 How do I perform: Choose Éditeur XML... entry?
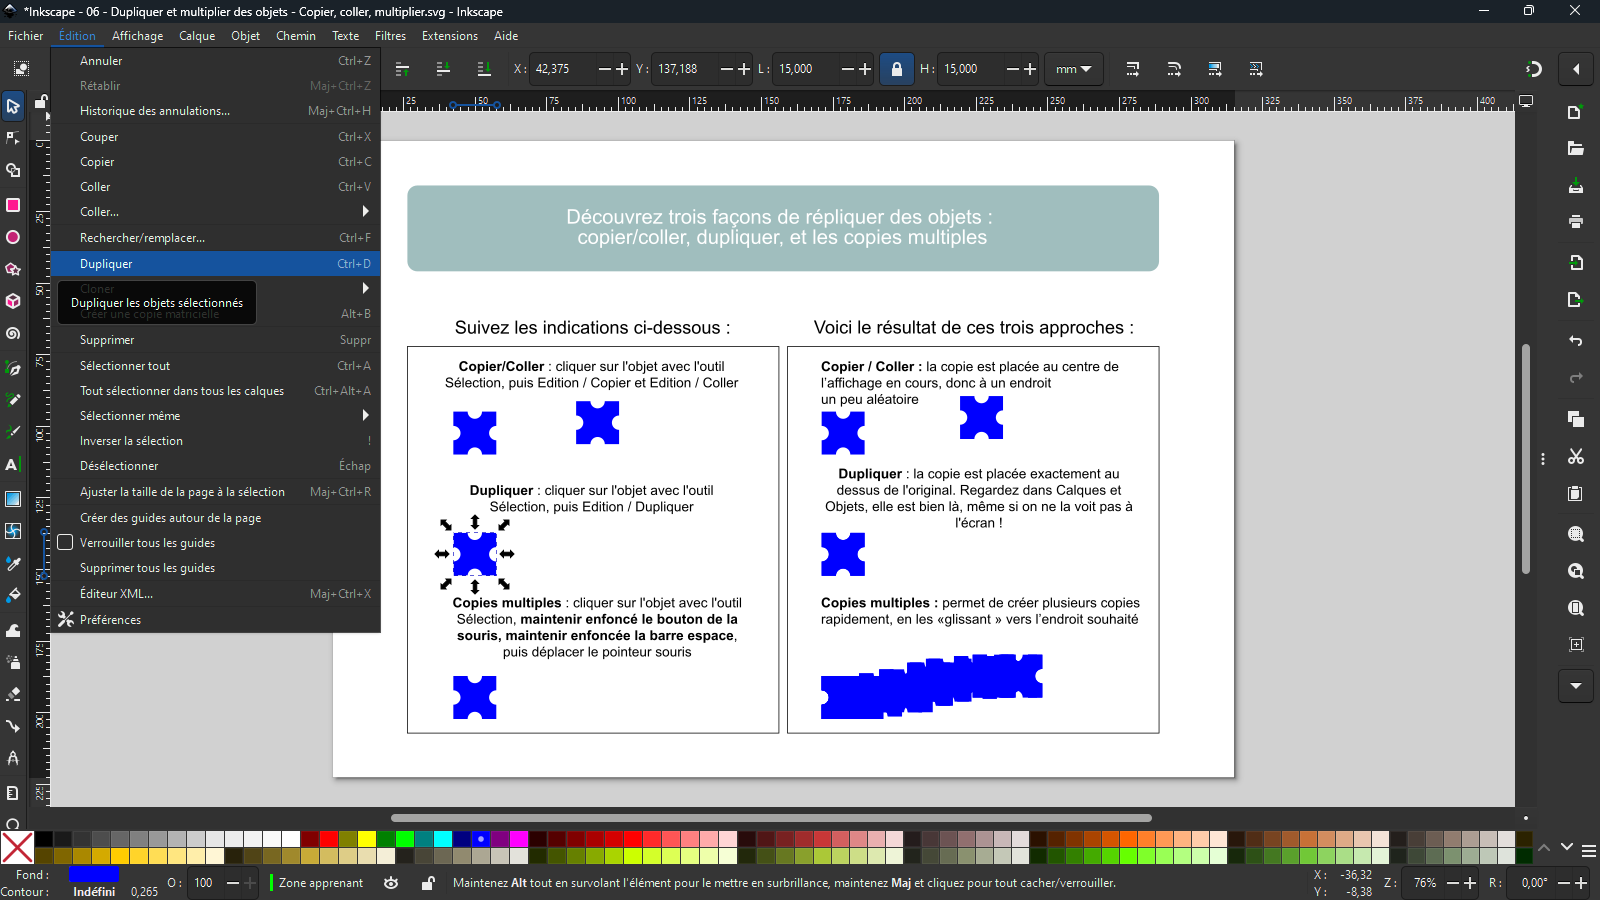215,594
